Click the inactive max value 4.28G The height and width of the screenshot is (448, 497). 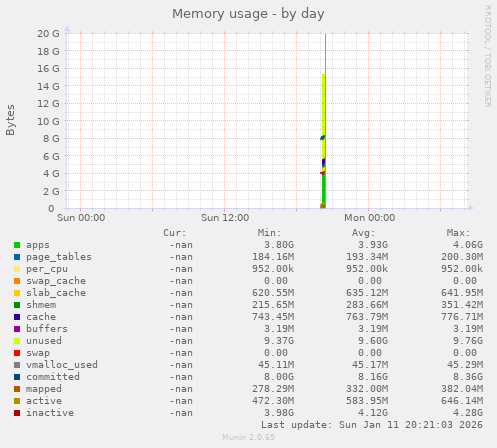point(468,413)
